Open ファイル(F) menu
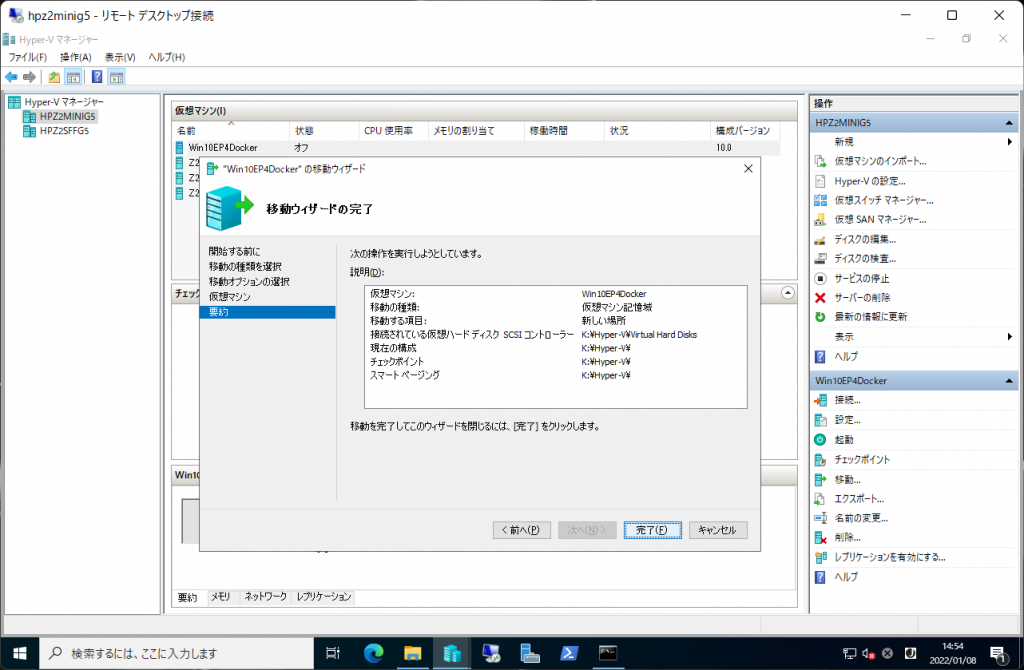Viewport: 1024px width, 670px height. coord(27,57)
